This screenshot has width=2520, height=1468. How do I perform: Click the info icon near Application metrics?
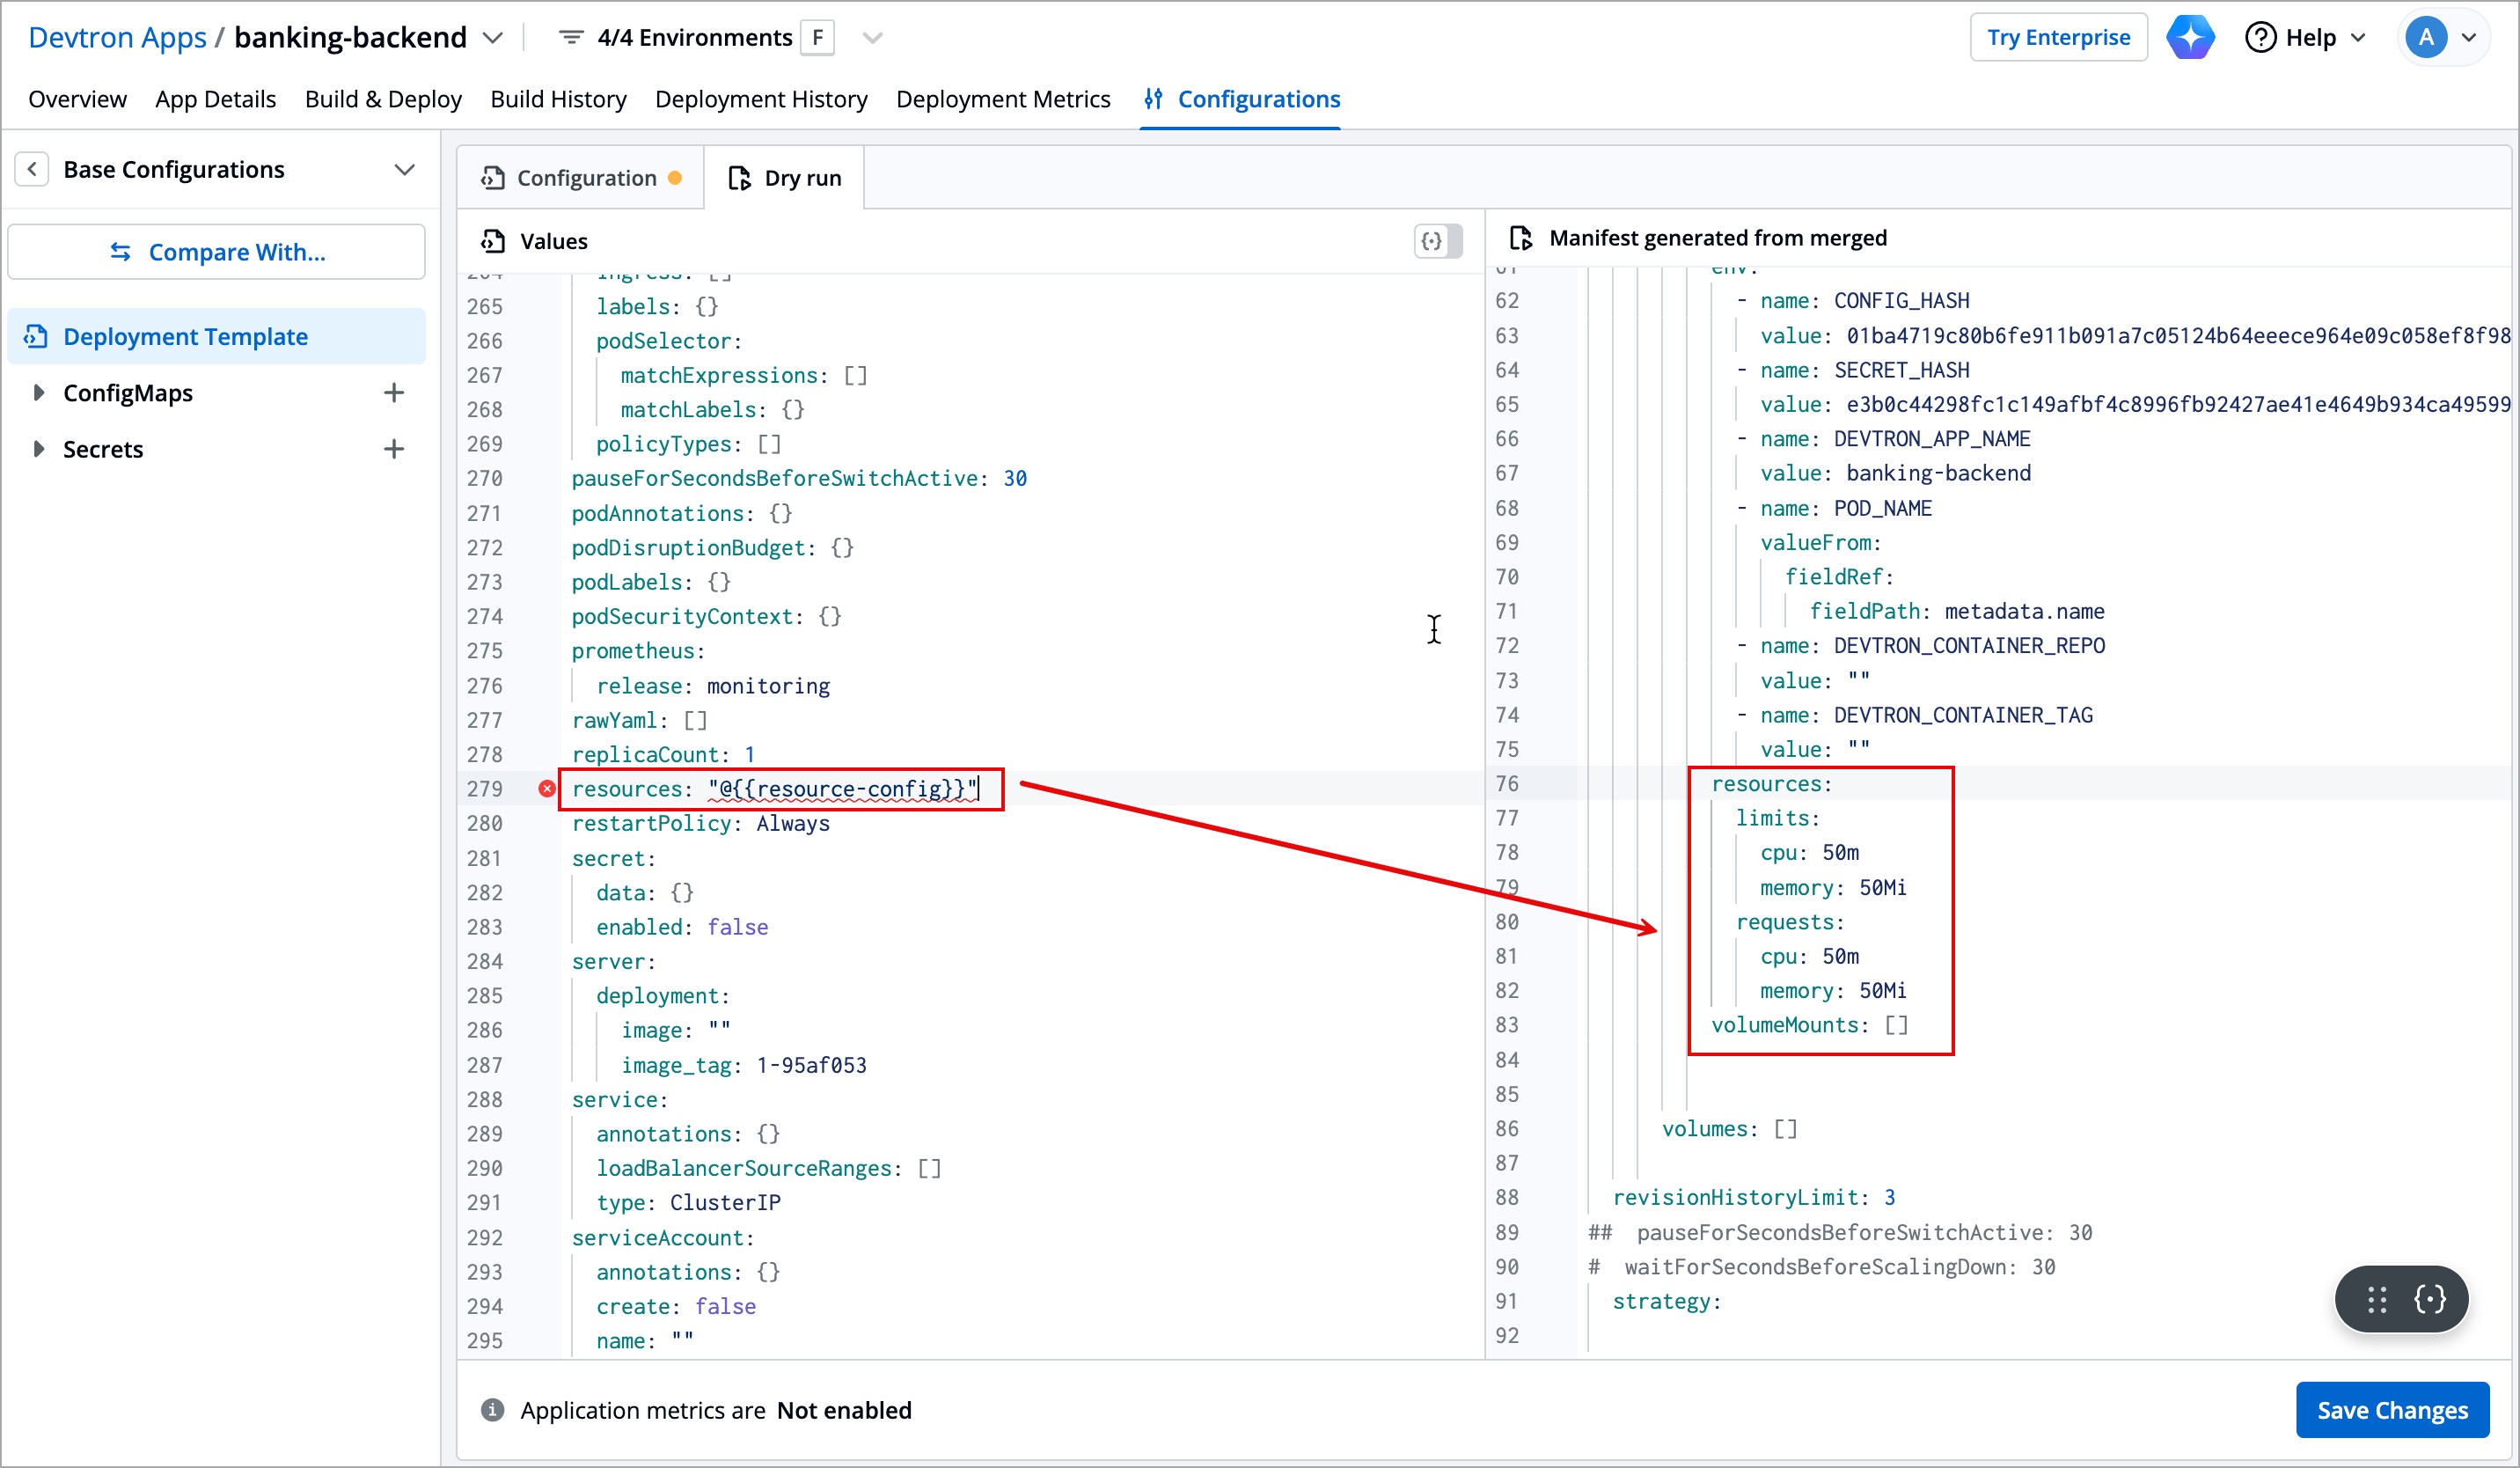point(492,1410)
